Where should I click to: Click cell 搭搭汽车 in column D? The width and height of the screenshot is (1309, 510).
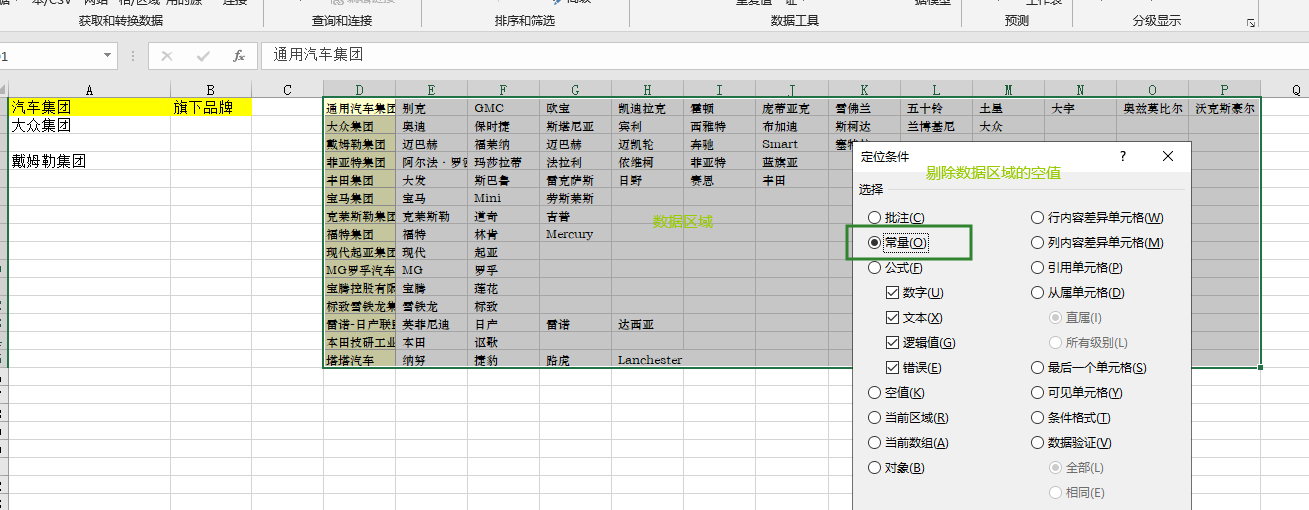pyautogui.click(x=360, y=360)
